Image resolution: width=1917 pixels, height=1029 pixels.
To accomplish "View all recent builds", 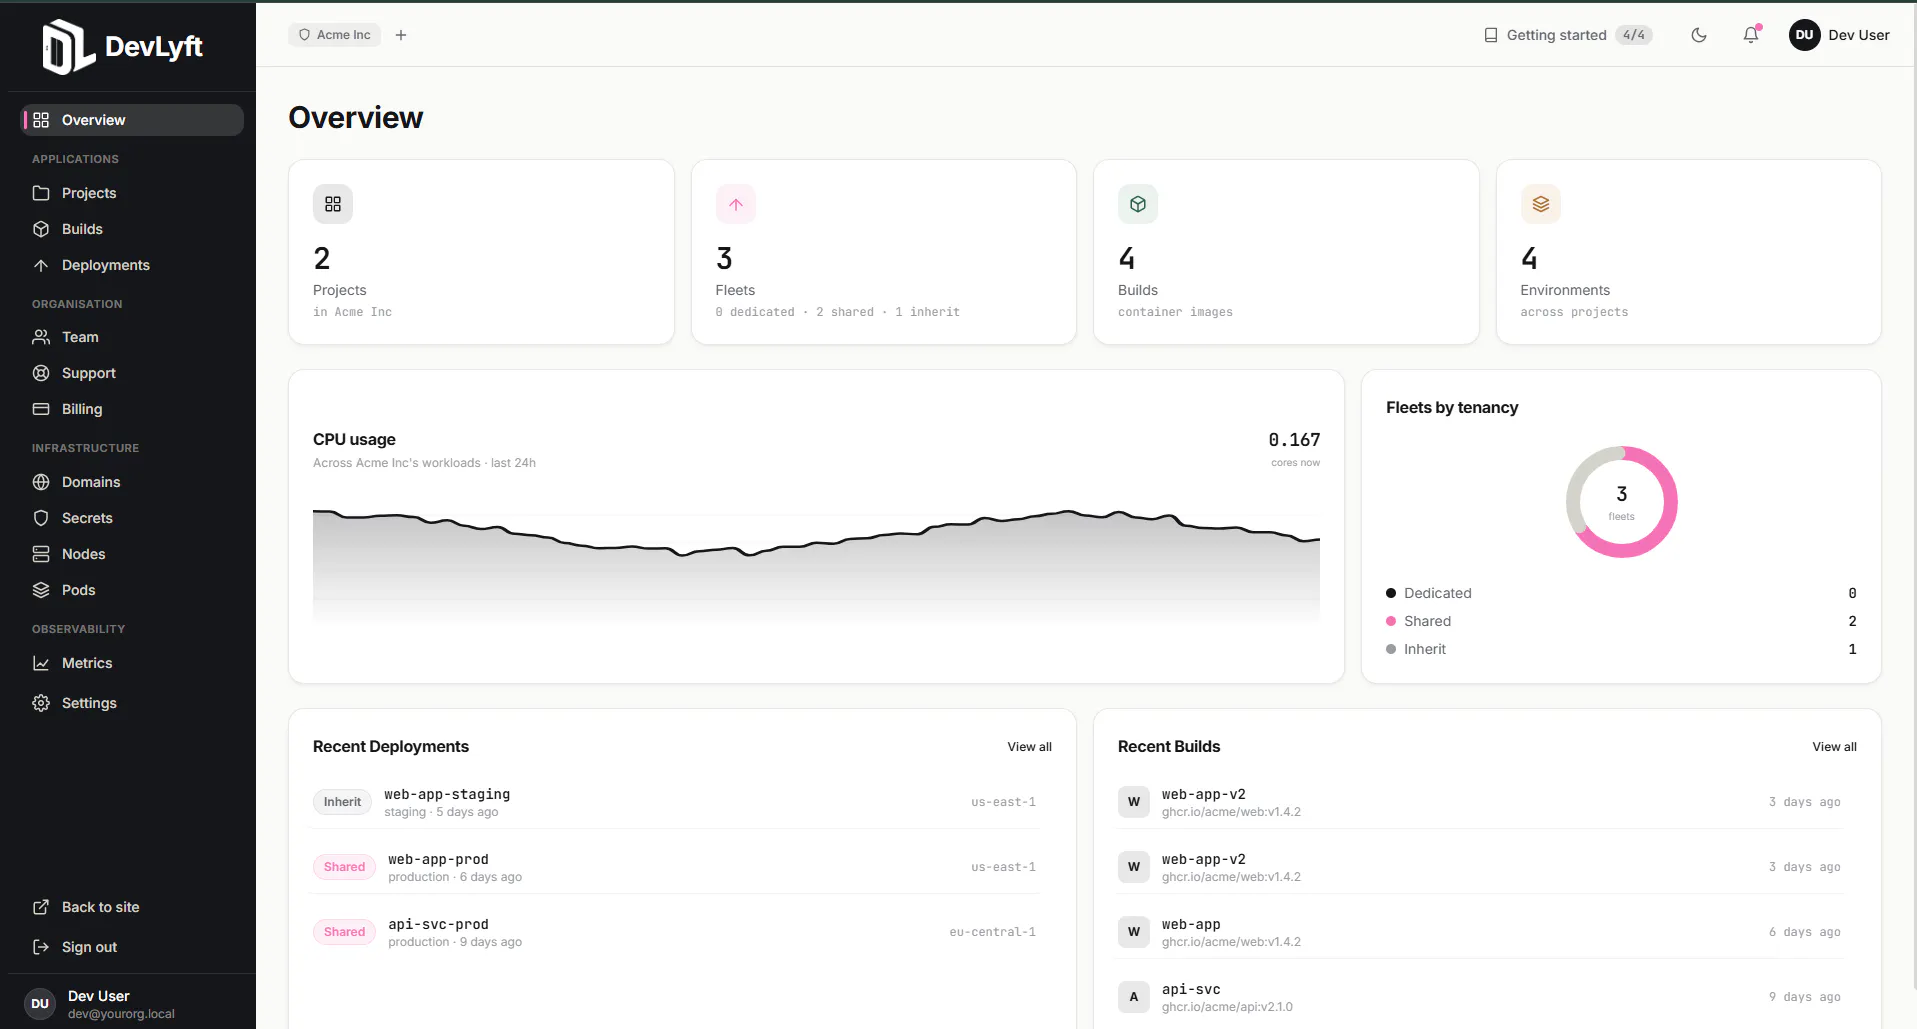I will point(1834,747).
